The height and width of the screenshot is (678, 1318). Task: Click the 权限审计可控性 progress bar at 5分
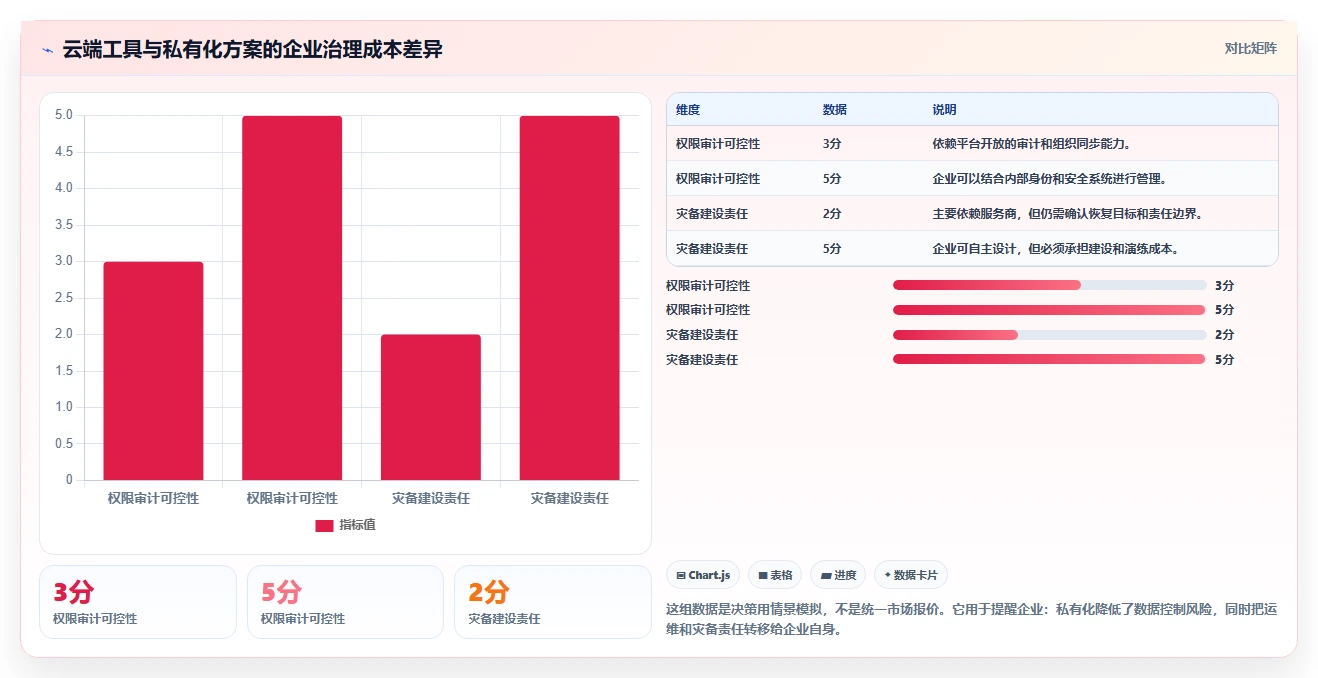click(x=1049, y=310)
